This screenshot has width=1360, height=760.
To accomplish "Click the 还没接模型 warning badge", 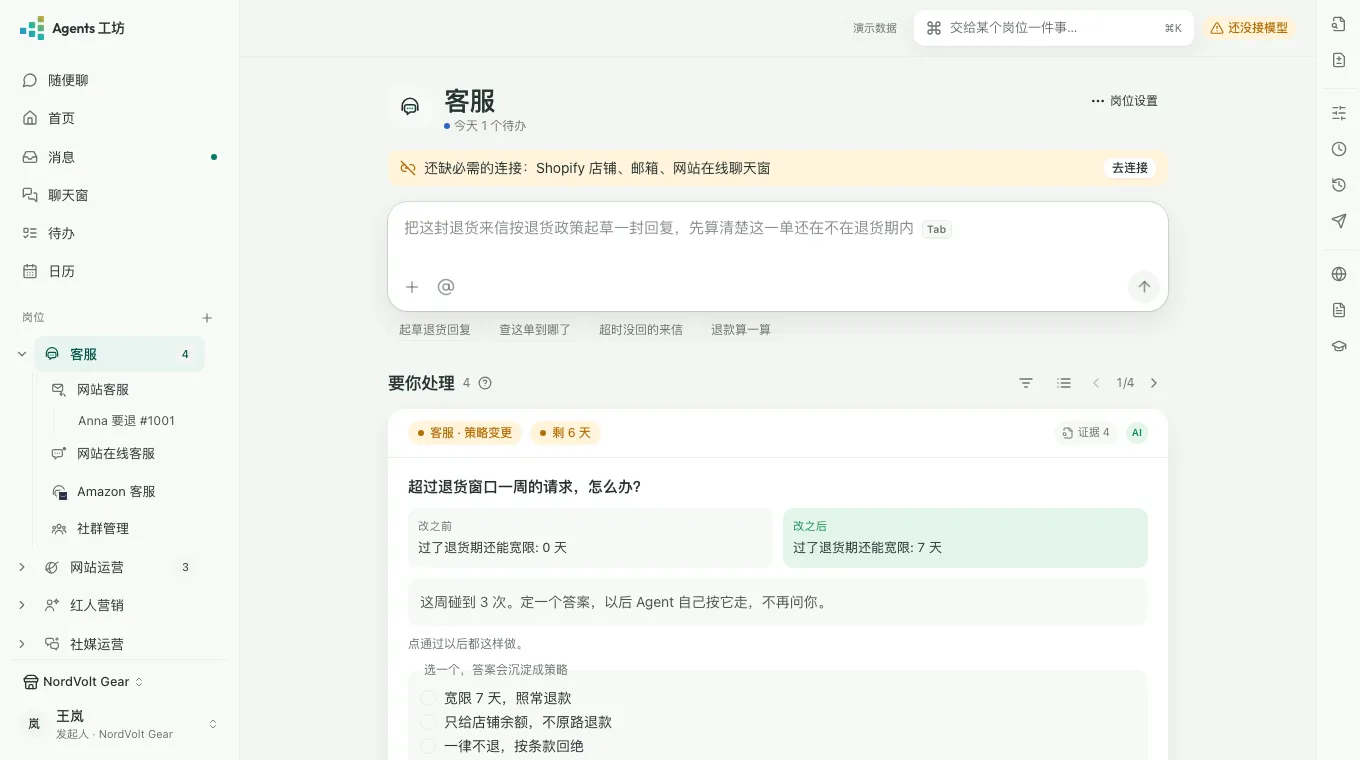I will 1249,28.
